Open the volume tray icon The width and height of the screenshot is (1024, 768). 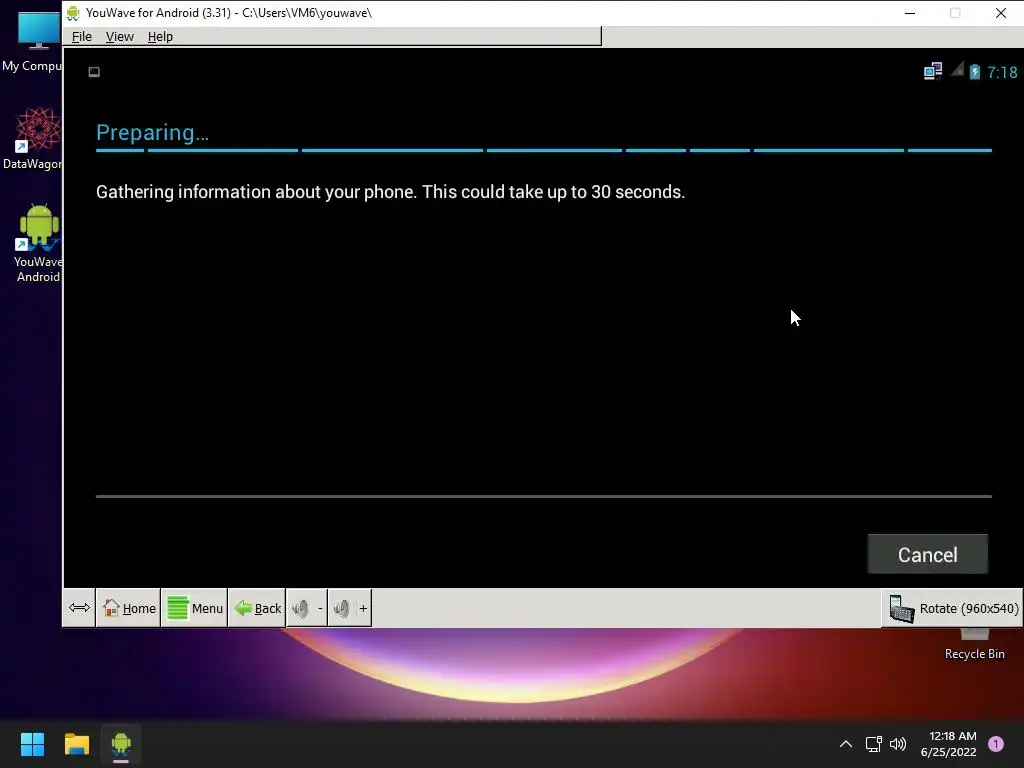pyautogui.click(x=898, y=744)
